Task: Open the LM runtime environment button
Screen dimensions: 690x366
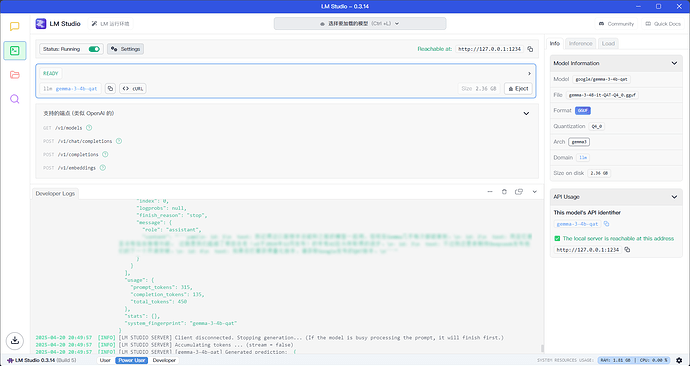Action: pyautogui.click(x=110, y=24)
